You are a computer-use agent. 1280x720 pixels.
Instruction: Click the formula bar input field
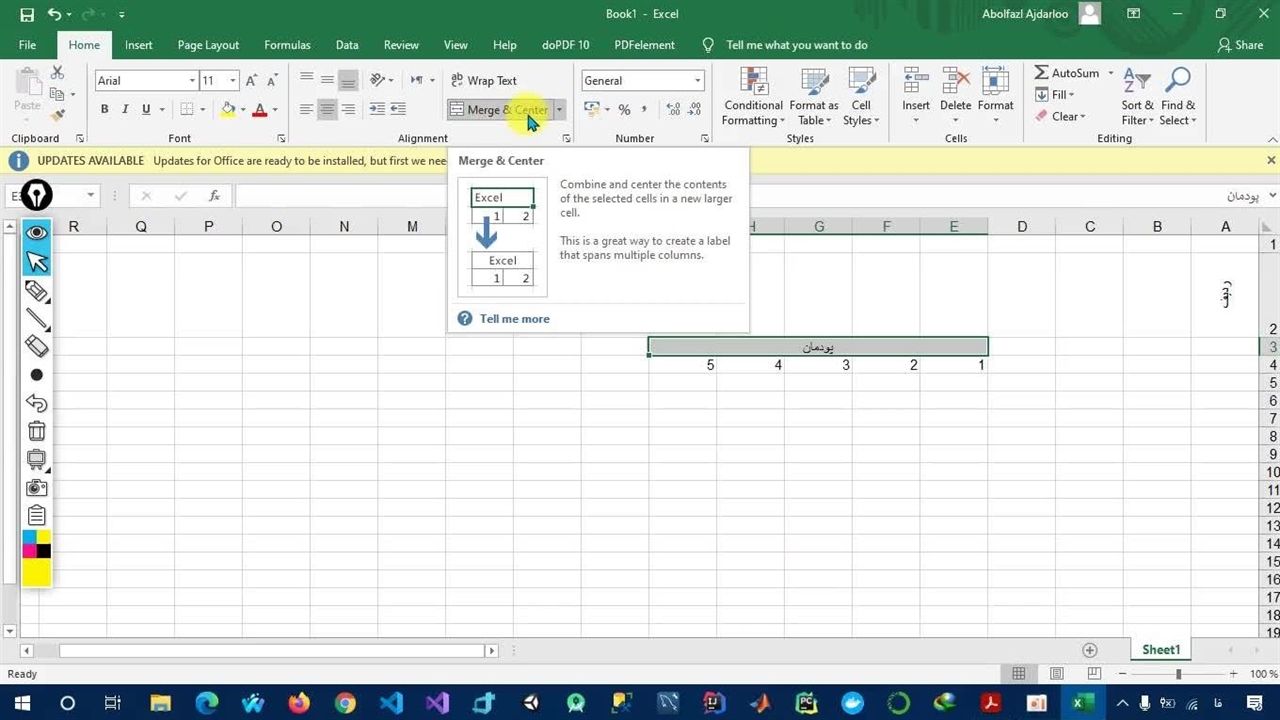tap(700, 196)
